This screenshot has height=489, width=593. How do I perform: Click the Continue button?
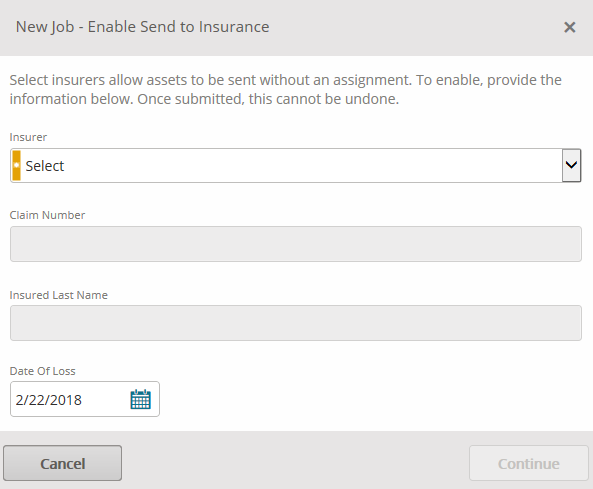(529, 463)
